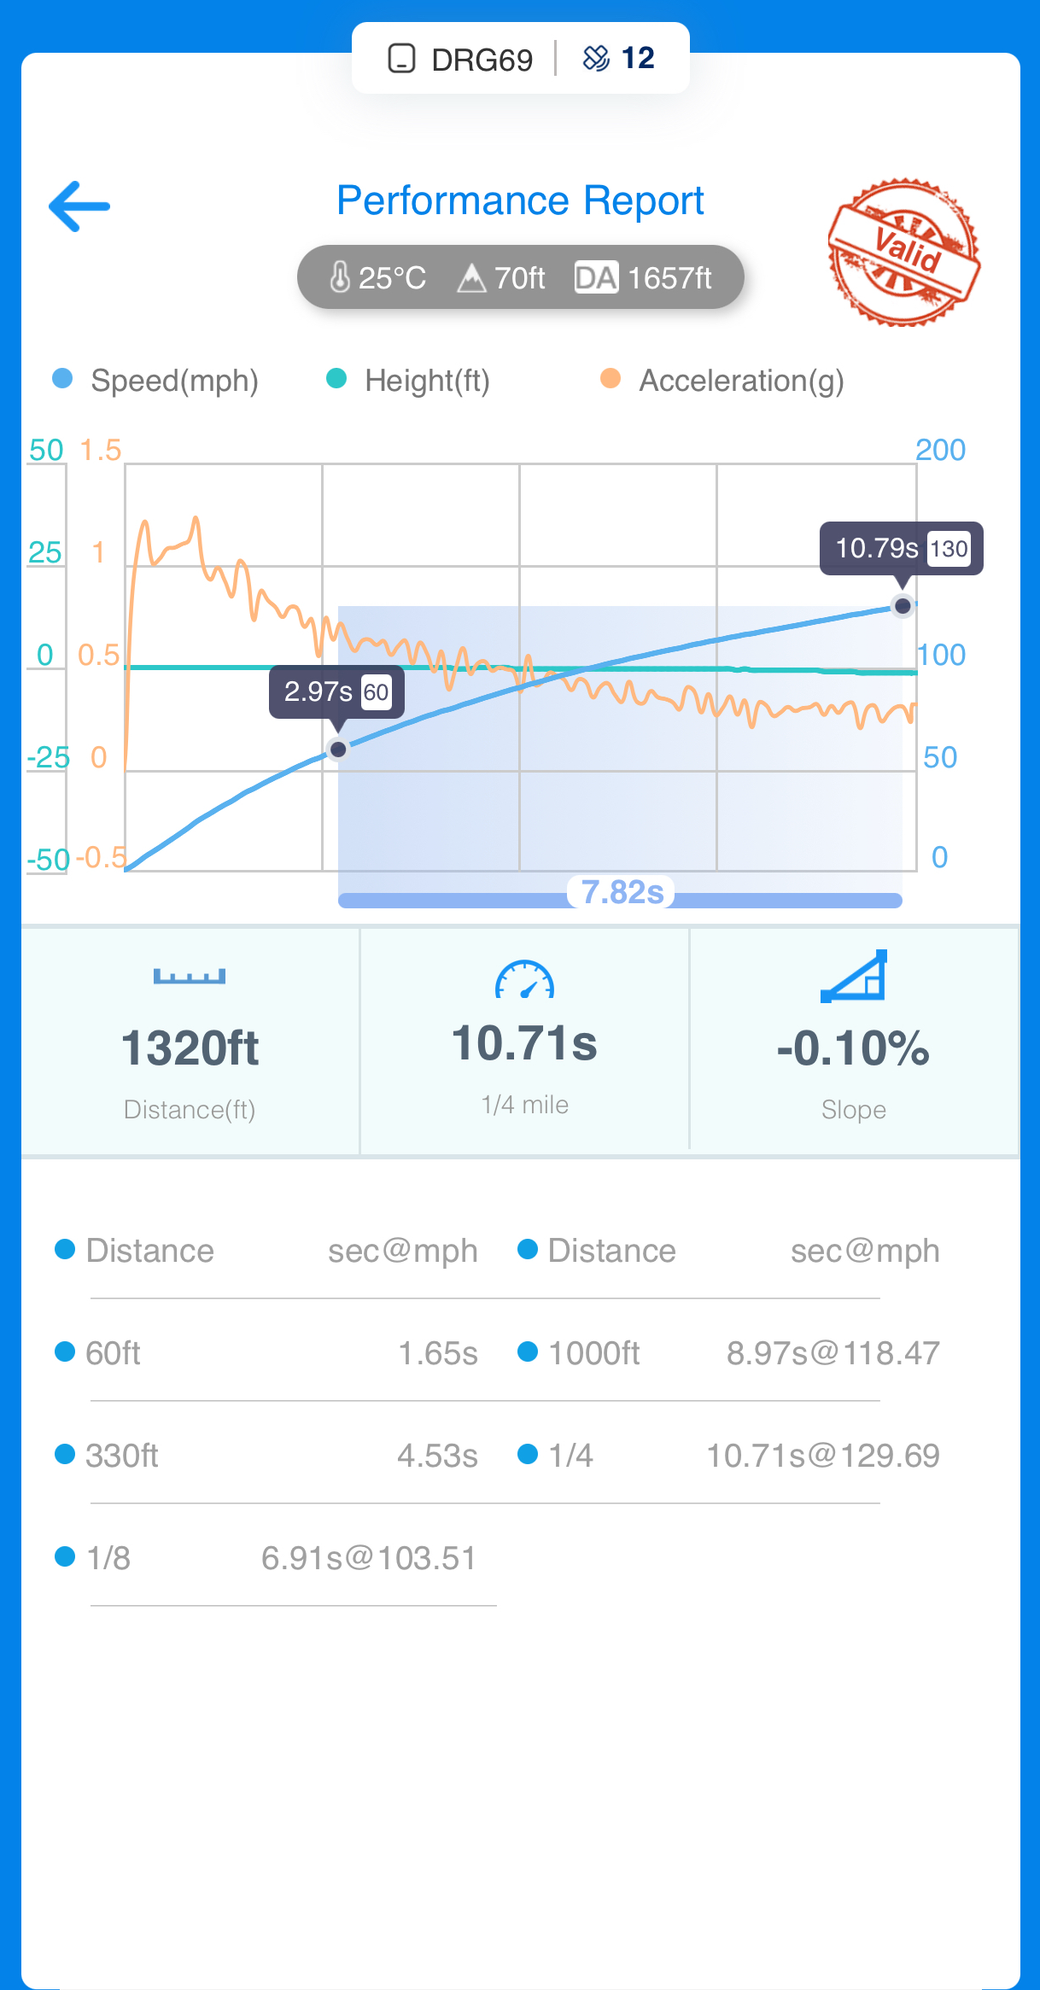The width and height of the screenshot is (1040, 1990).
Task: Tap the mountain altitude icon
Action: 471,277
